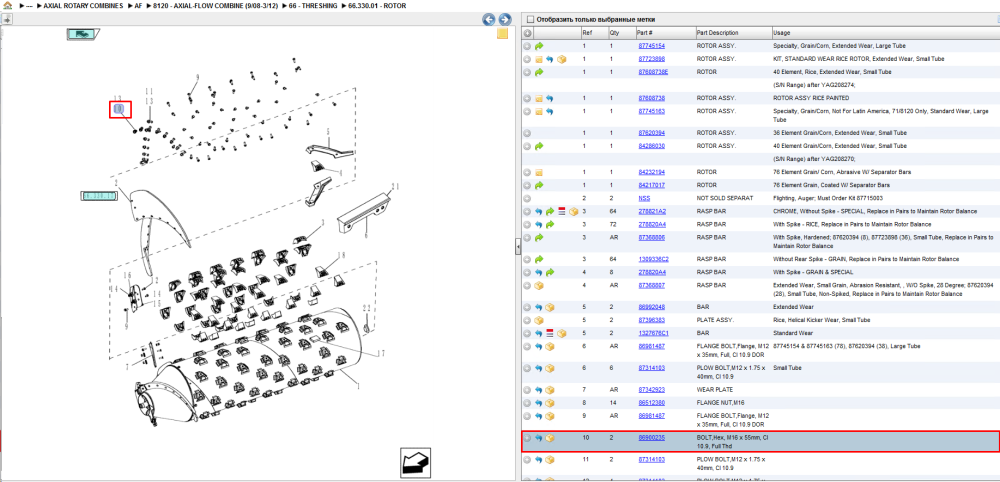This screenshot has width=1000, height=482.
Task: Select highlighted callout 10 on the diagram
Action: [x=120, y=110]
